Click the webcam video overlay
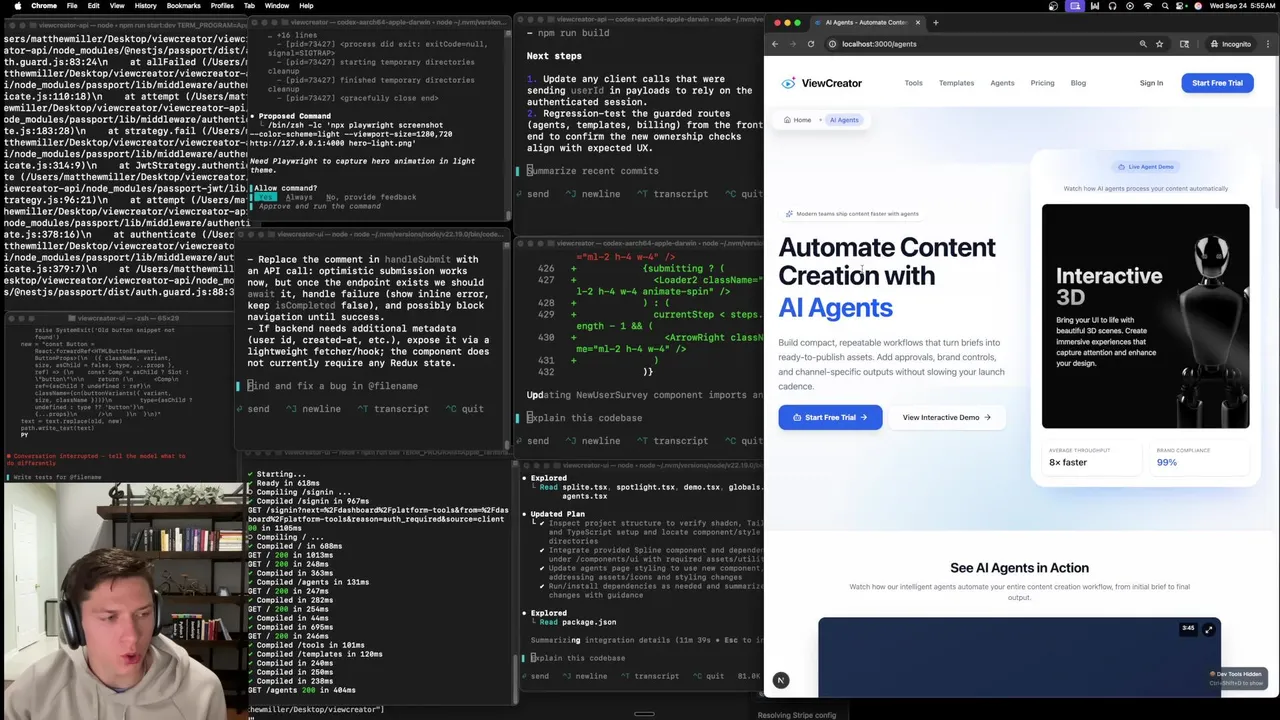This screenshot has width=1280, height=720. pyautogui.click(x=123, y=600)
